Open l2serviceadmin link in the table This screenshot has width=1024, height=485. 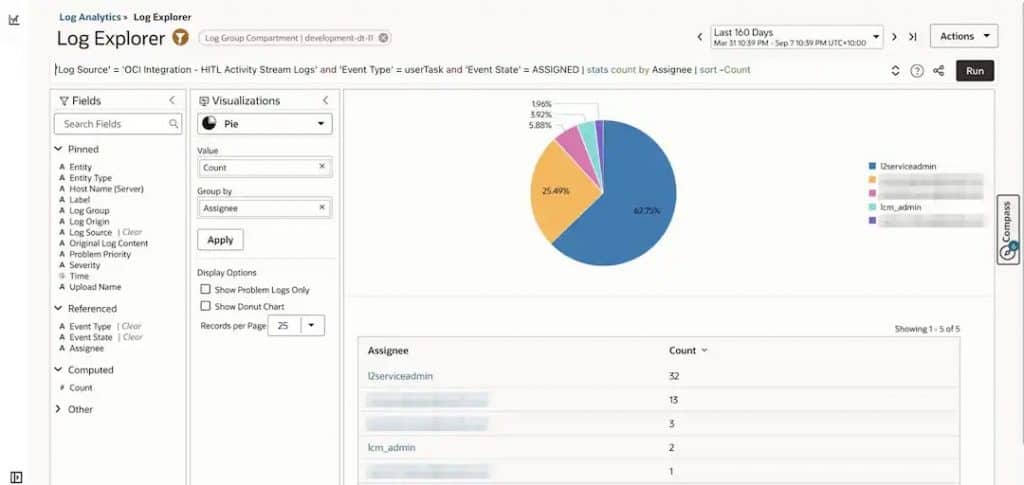(400, 376)
